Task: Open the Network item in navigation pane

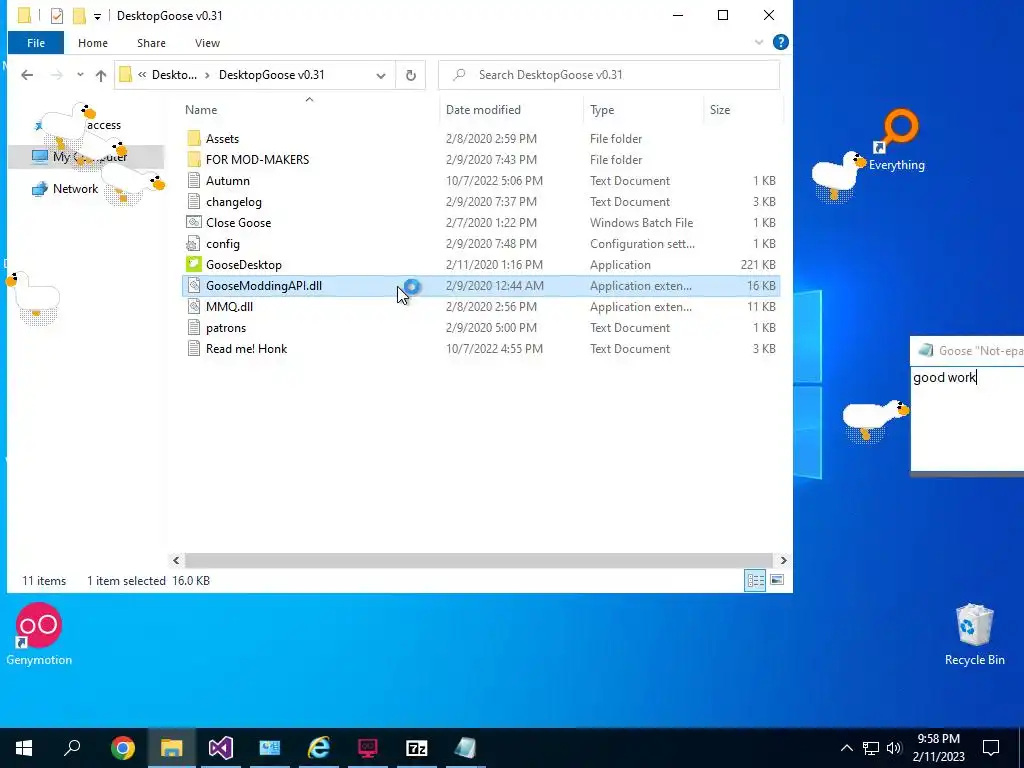Action: [75, 189]
